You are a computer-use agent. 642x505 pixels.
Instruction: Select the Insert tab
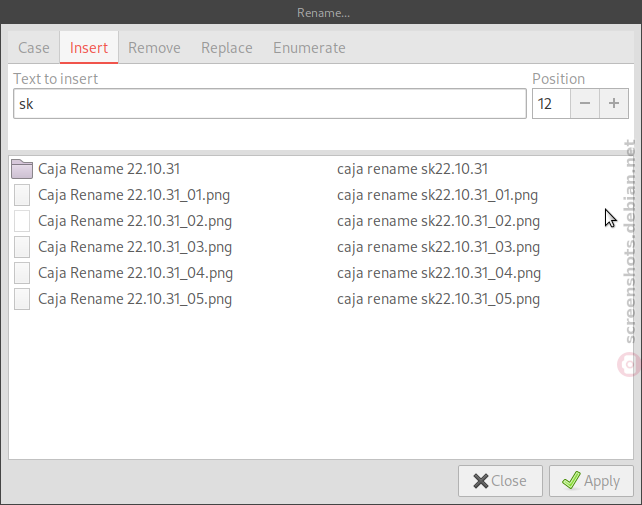coord(89,48)
